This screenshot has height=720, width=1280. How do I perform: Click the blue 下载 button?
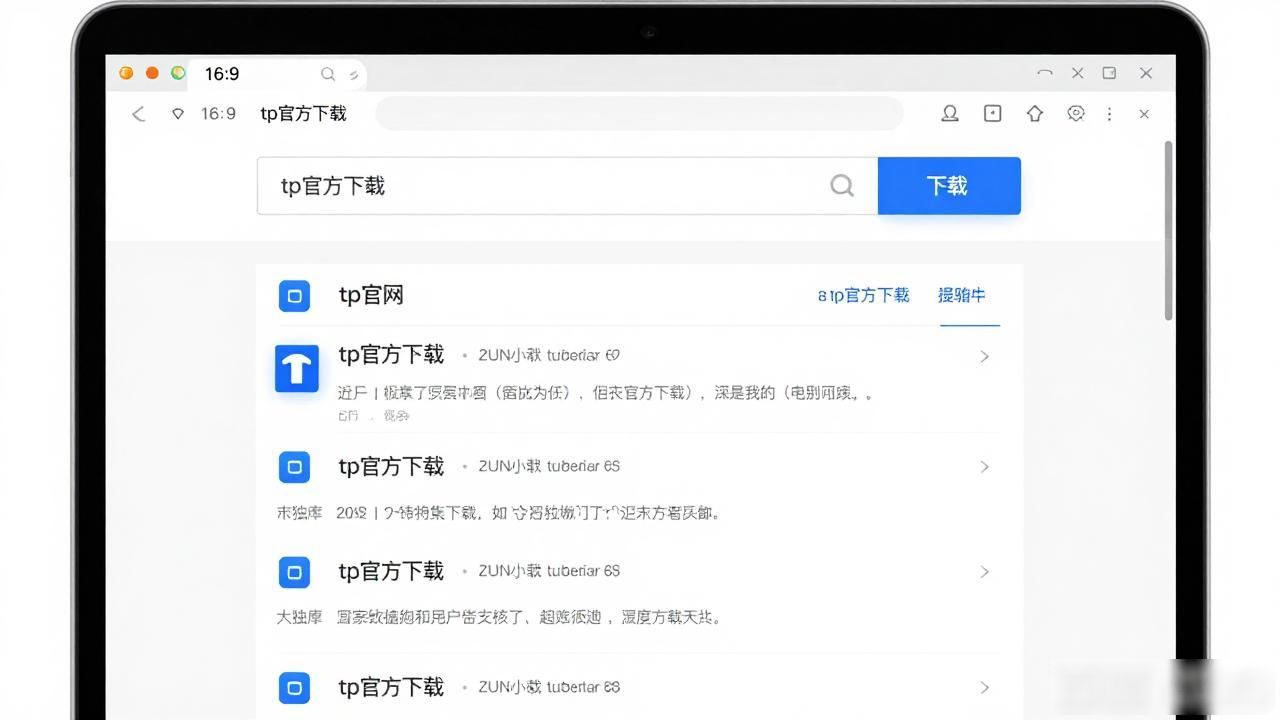(x=949, y=185)
